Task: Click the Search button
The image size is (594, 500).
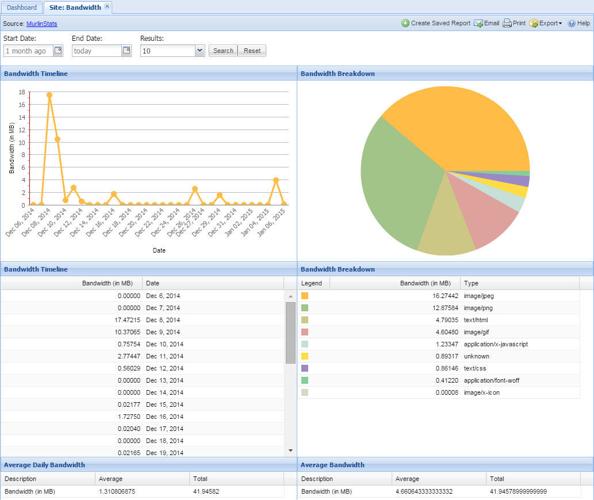Action: (x=223, y=51)
